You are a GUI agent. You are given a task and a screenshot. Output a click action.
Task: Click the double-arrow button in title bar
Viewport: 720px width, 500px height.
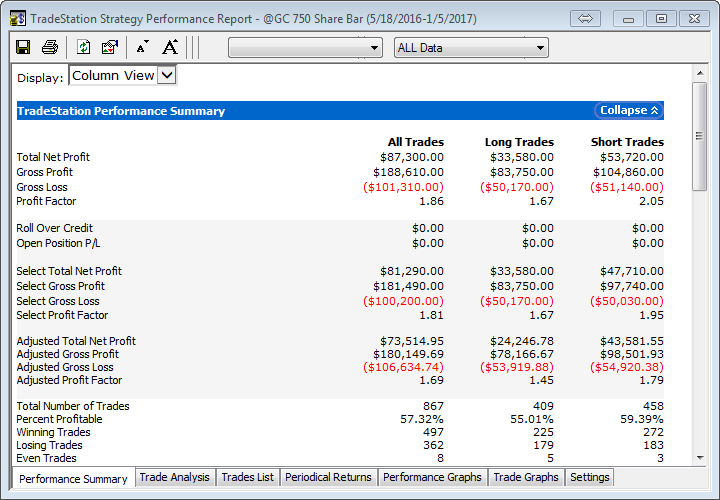coord(586,19)
